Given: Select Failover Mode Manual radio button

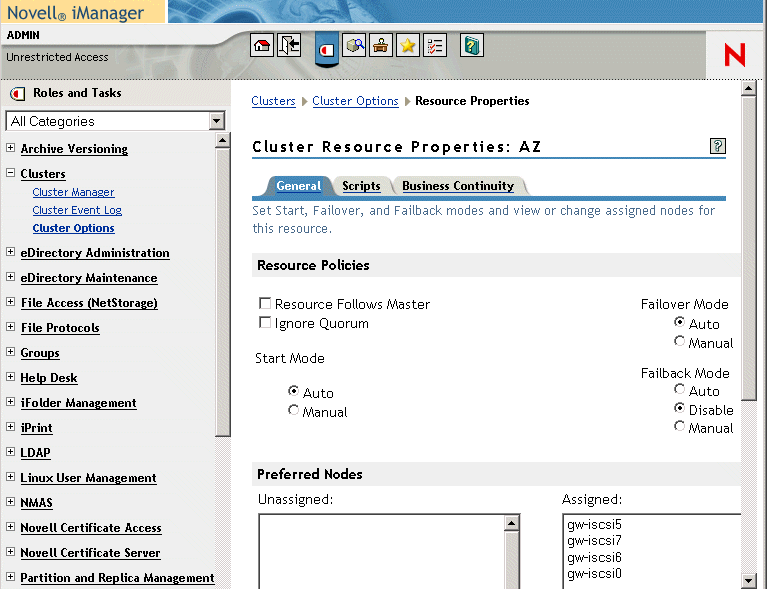Looking at the screenshot, I should coord(679,340).
